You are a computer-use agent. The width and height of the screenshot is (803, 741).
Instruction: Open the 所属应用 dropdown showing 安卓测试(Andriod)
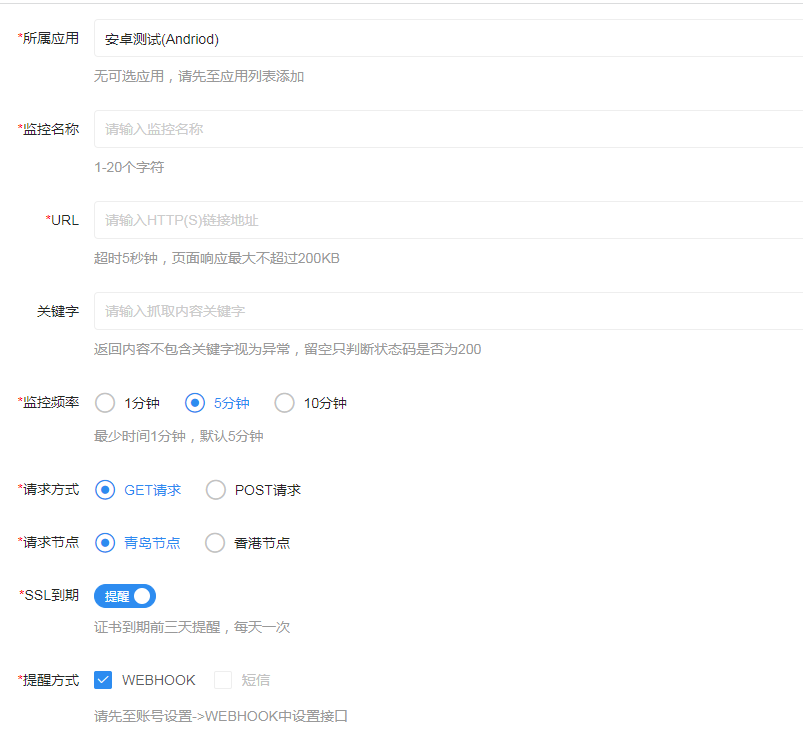point(449,38)
